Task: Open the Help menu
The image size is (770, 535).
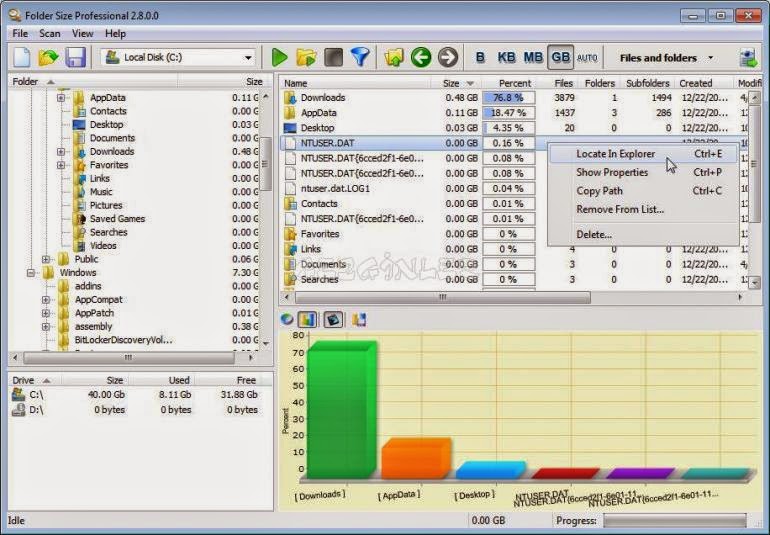Action: 115,33
